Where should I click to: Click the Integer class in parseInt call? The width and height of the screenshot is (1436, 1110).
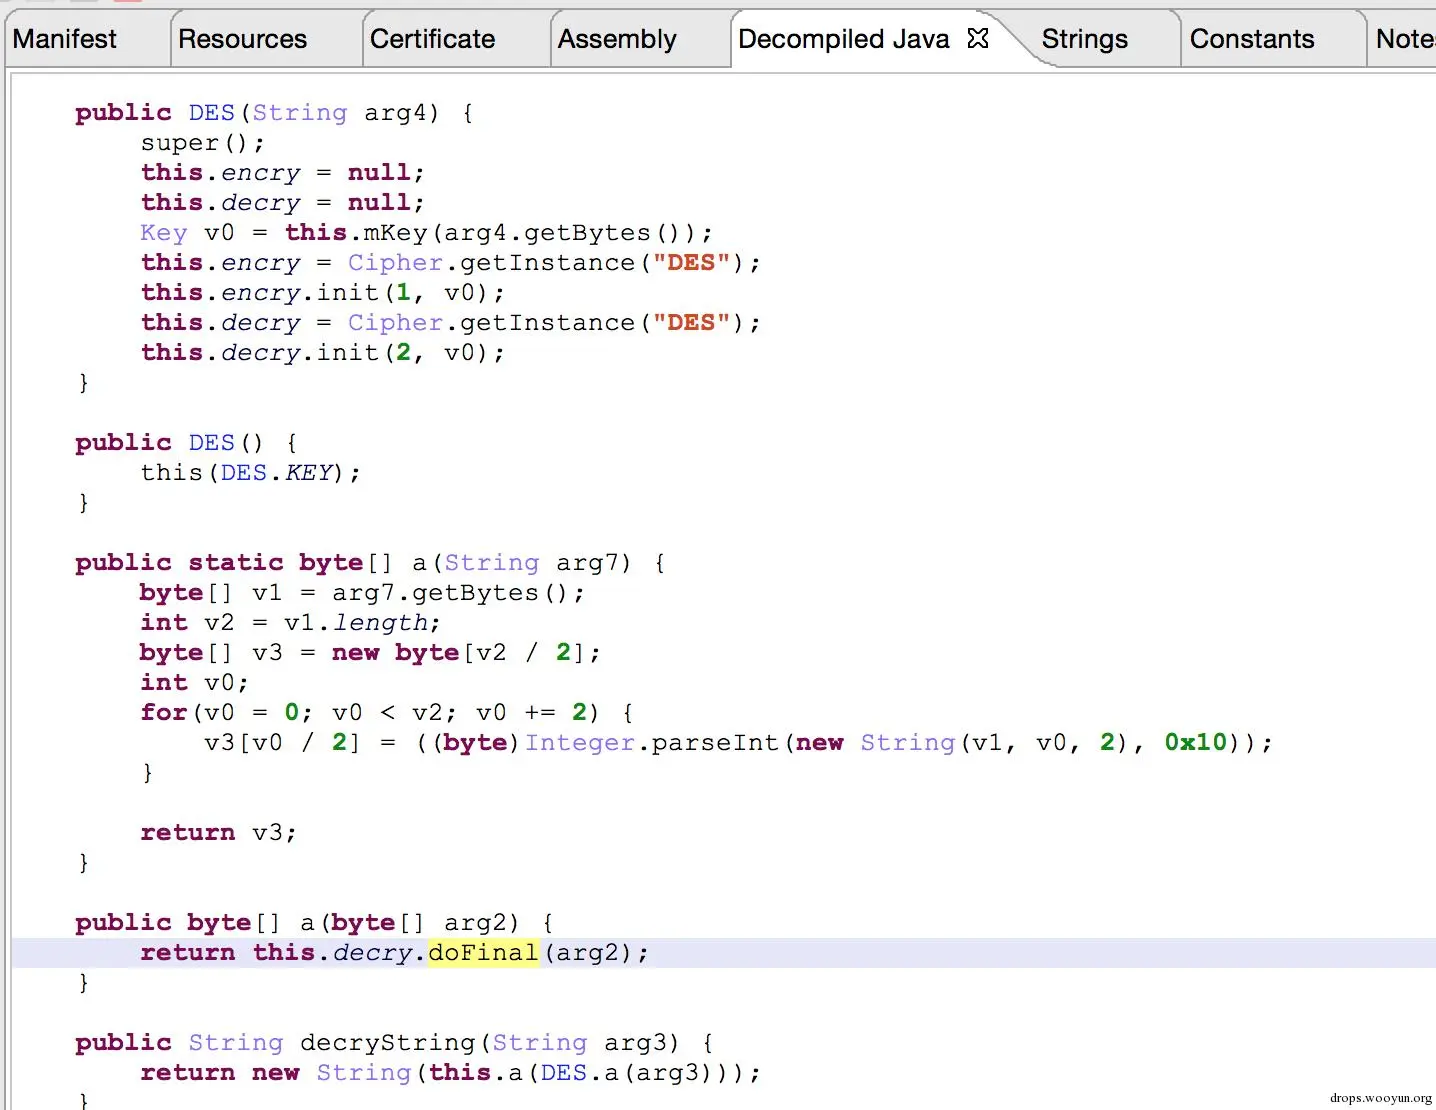tap(580, 743)
